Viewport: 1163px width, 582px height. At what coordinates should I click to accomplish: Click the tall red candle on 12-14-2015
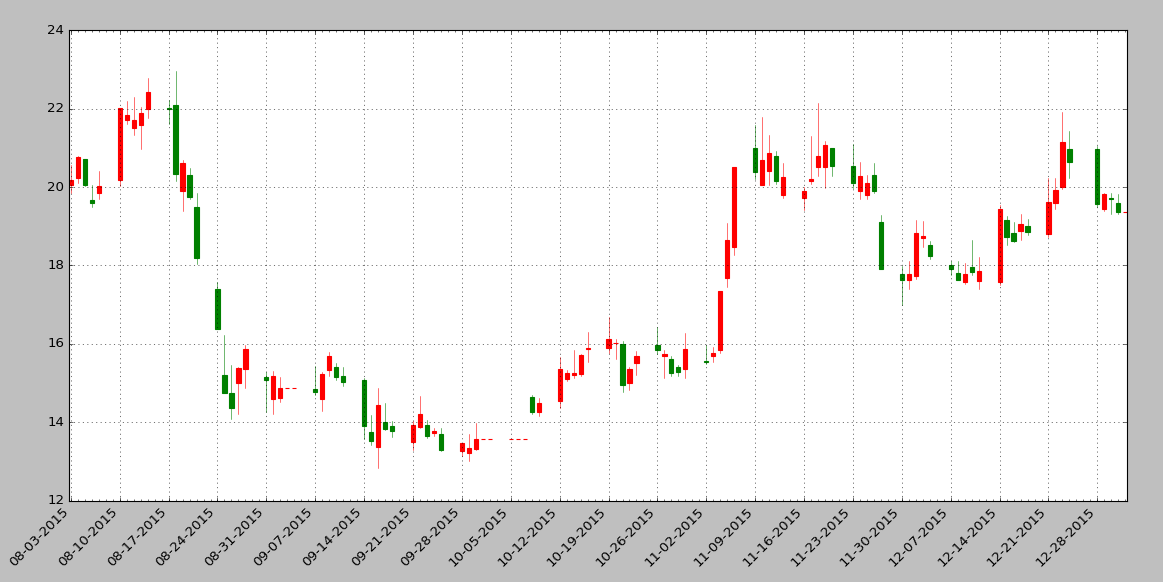point(1000,246)
